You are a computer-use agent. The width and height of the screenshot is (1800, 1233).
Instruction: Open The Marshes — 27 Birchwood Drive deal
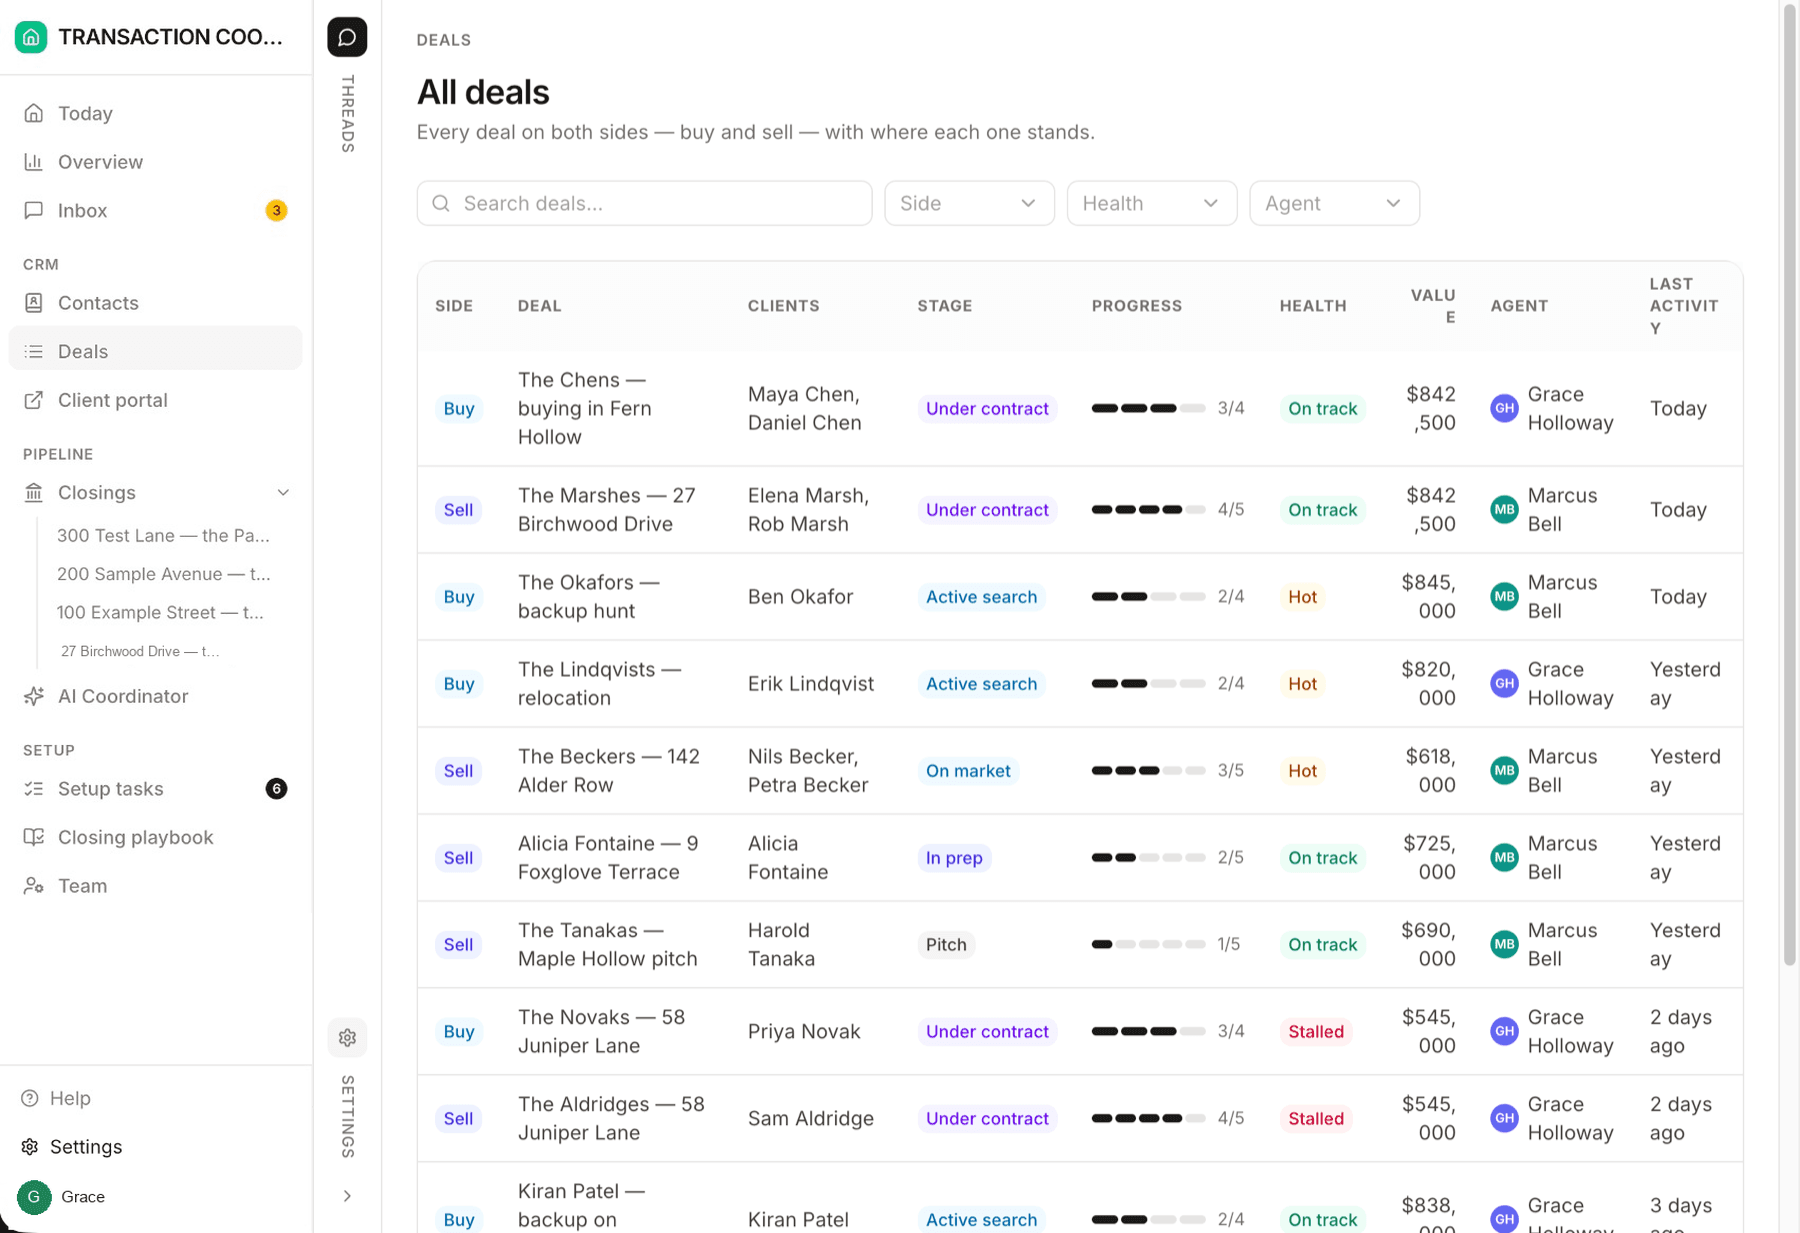click(x=606, y=510)
